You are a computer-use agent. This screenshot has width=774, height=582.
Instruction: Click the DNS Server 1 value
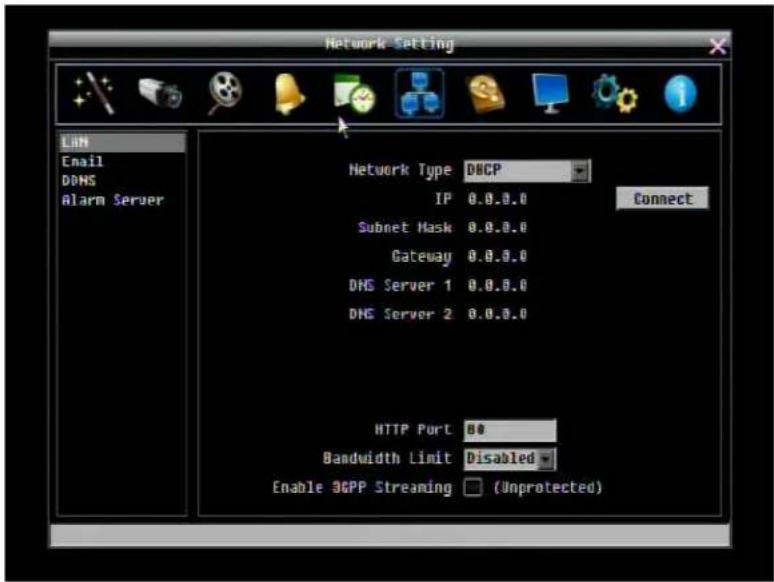pos(497,285)
